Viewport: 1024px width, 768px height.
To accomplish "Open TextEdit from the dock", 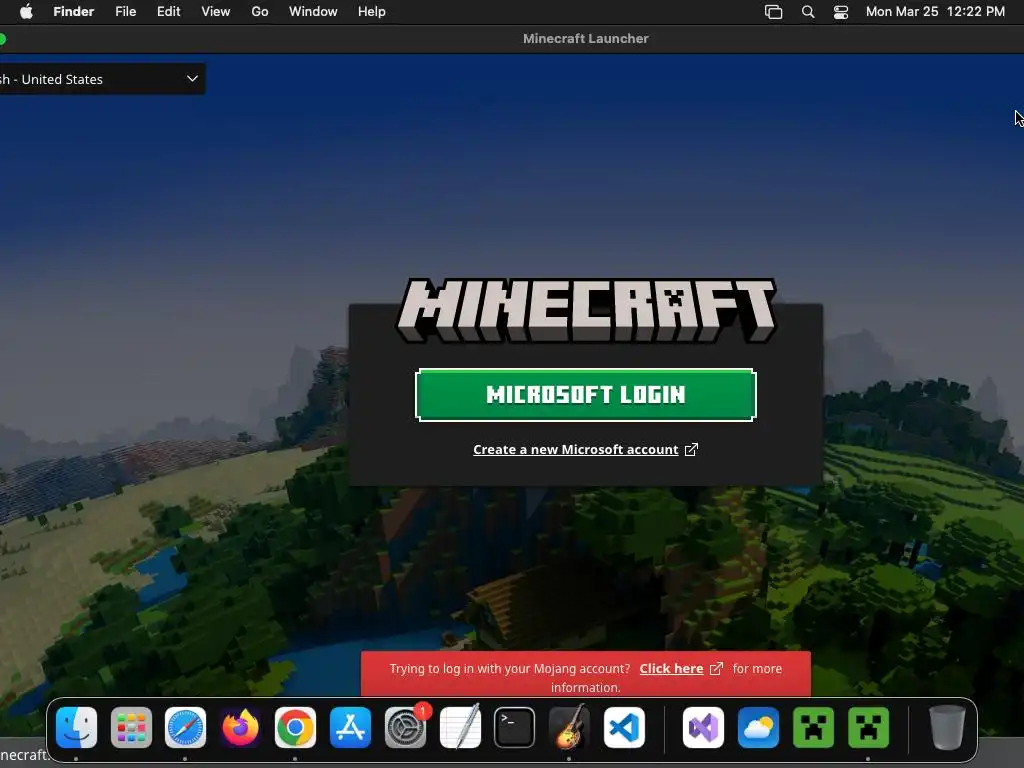I will click(460, 728).
